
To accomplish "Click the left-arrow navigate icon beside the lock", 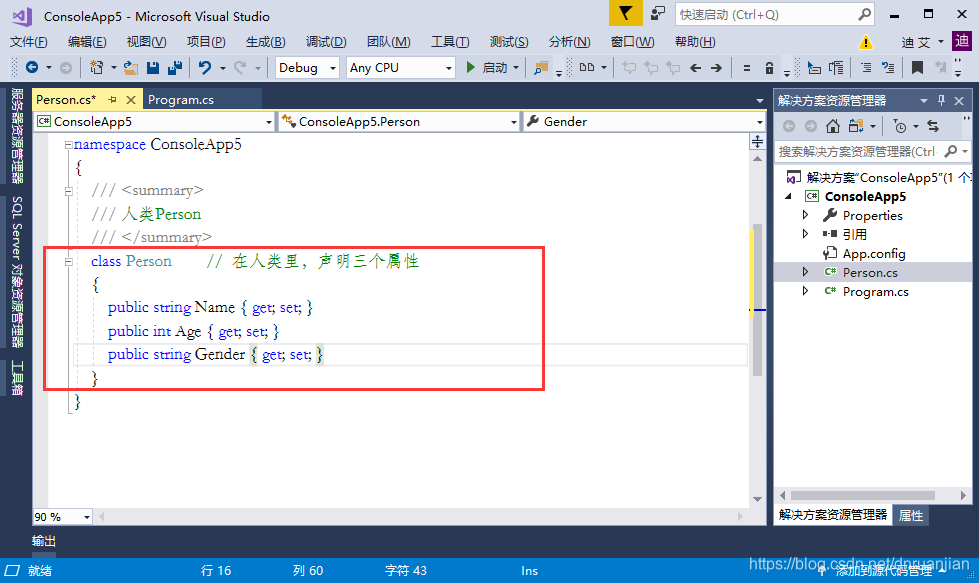I will tap(696, 68).
